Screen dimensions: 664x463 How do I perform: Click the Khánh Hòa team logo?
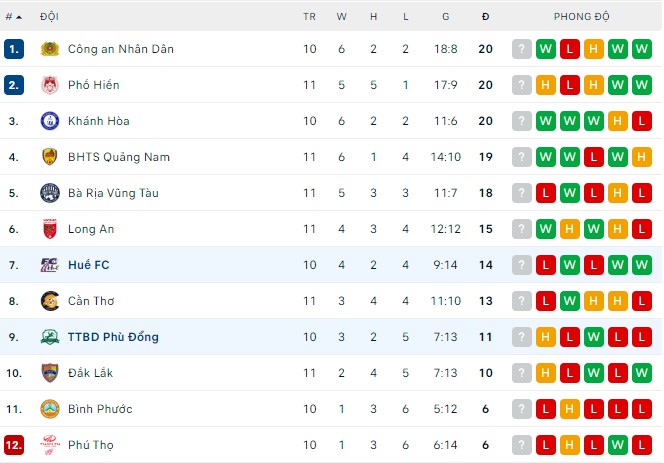(49, 121)
